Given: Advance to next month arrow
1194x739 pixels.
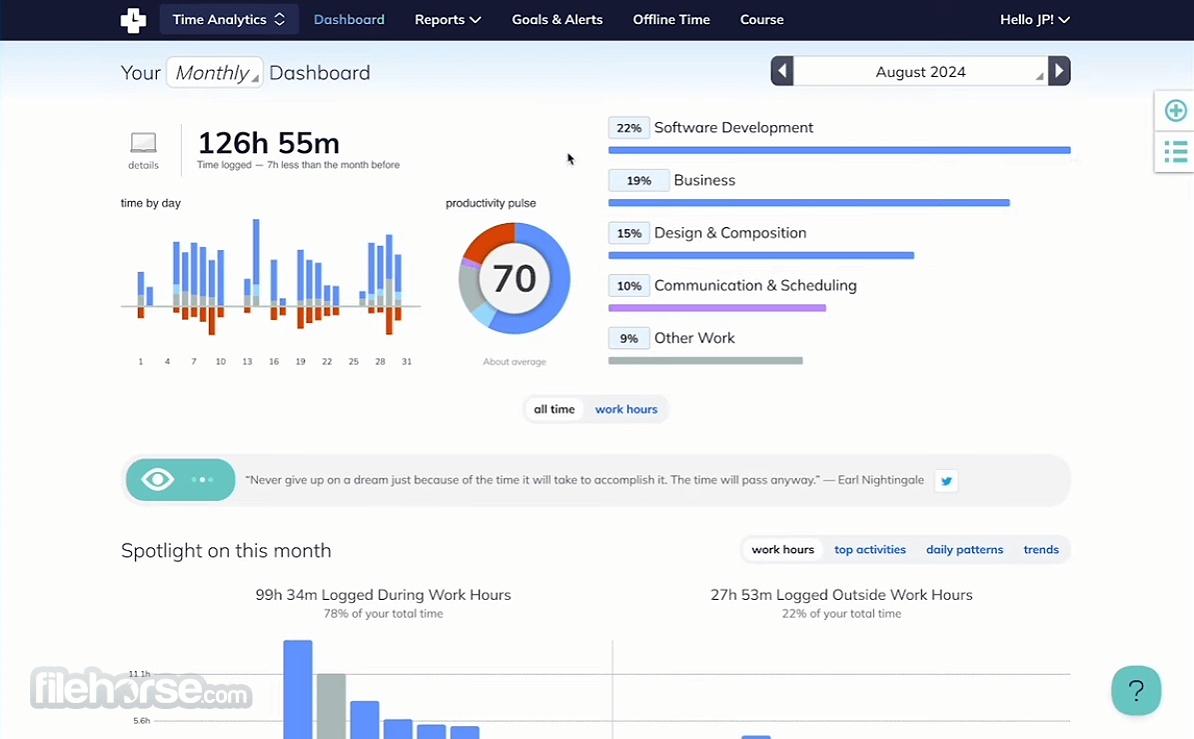Looking at the screenshot, I should click(1059, 72).
